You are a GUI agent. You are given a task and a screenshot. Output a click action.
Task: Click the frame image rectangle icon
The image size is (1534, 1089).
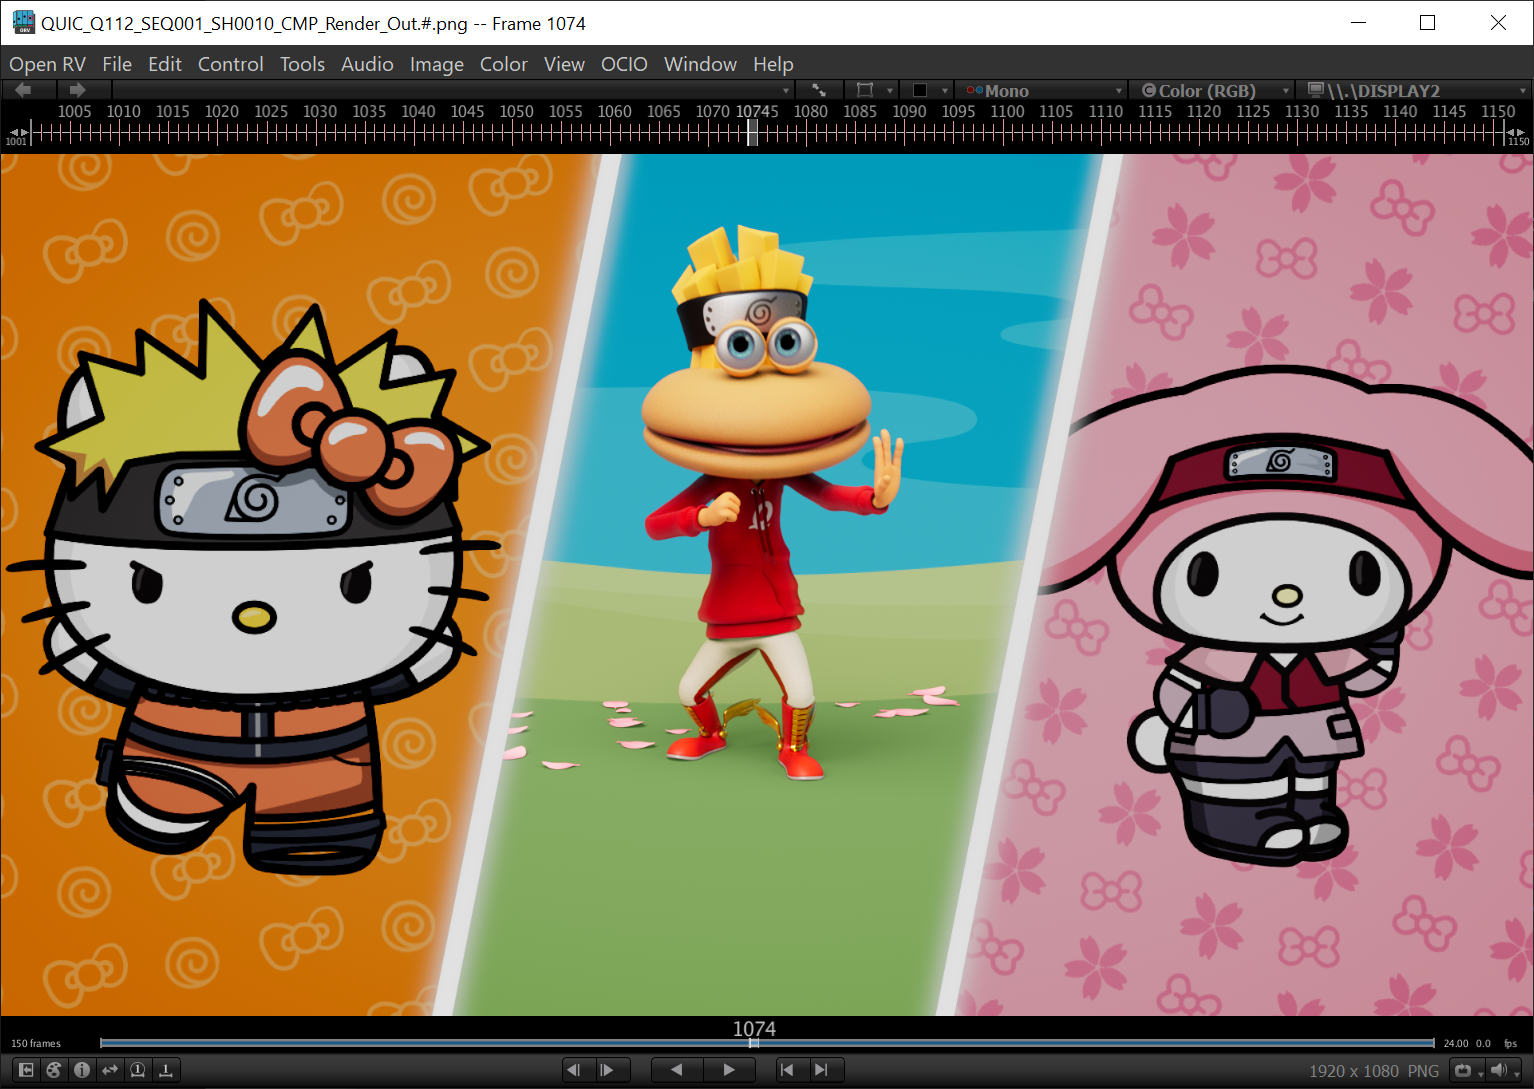point(865,90)
